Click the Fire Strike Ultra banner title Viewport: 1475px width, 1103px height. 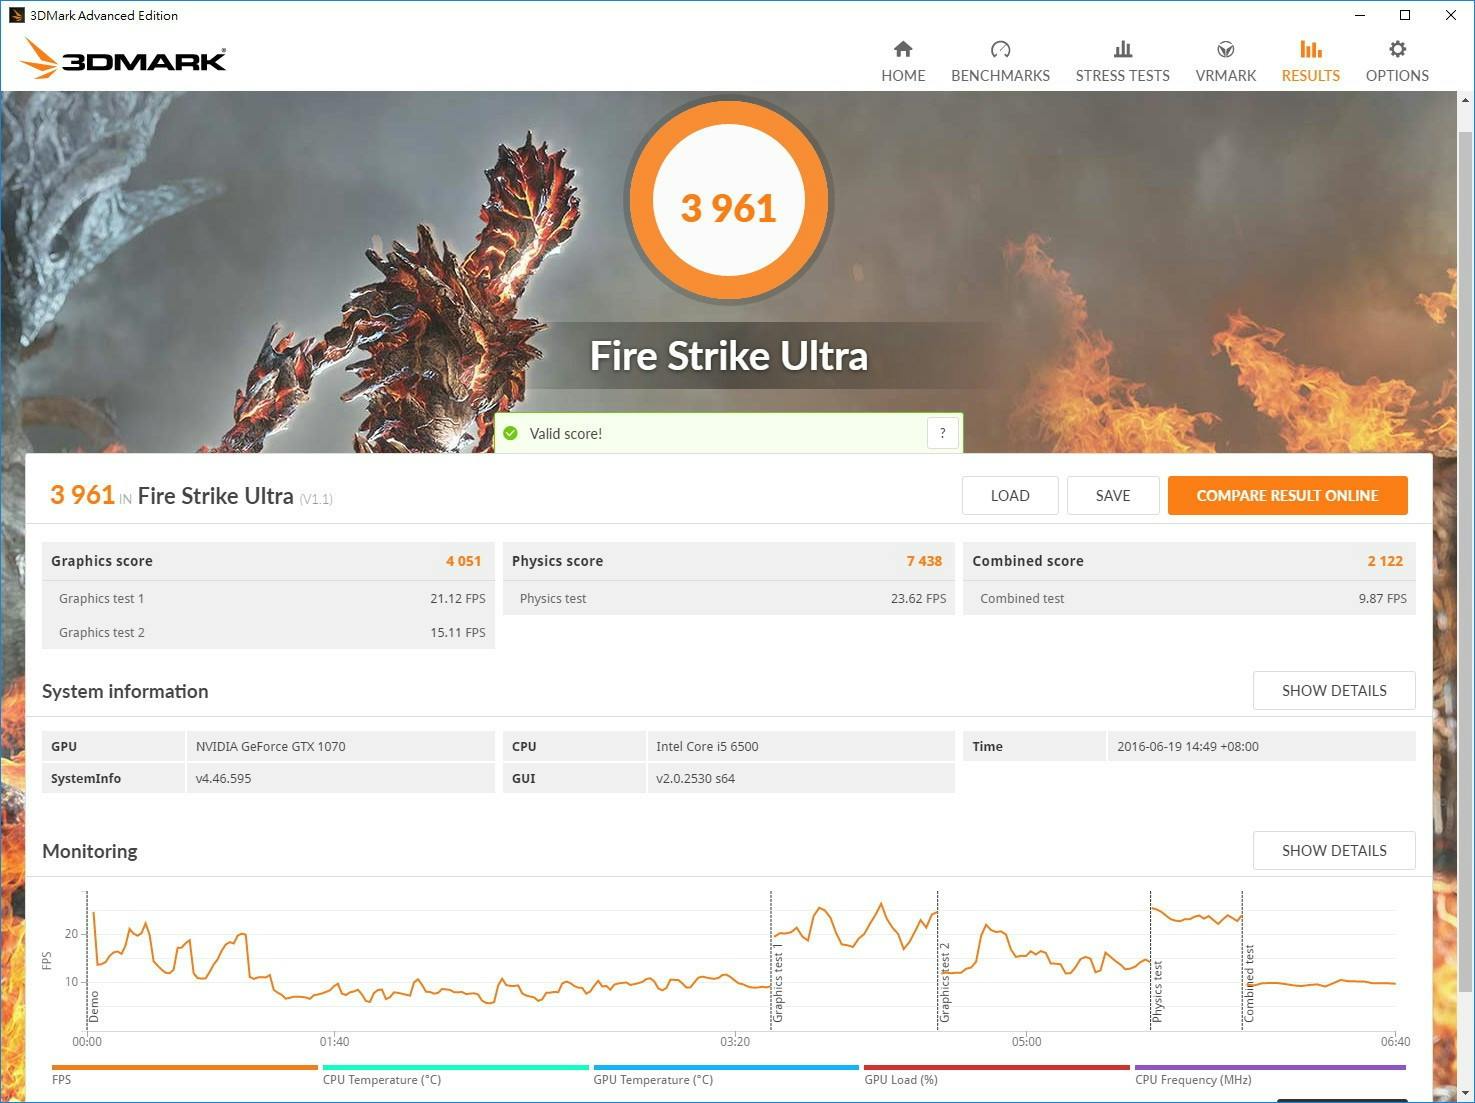coord(729,356)
